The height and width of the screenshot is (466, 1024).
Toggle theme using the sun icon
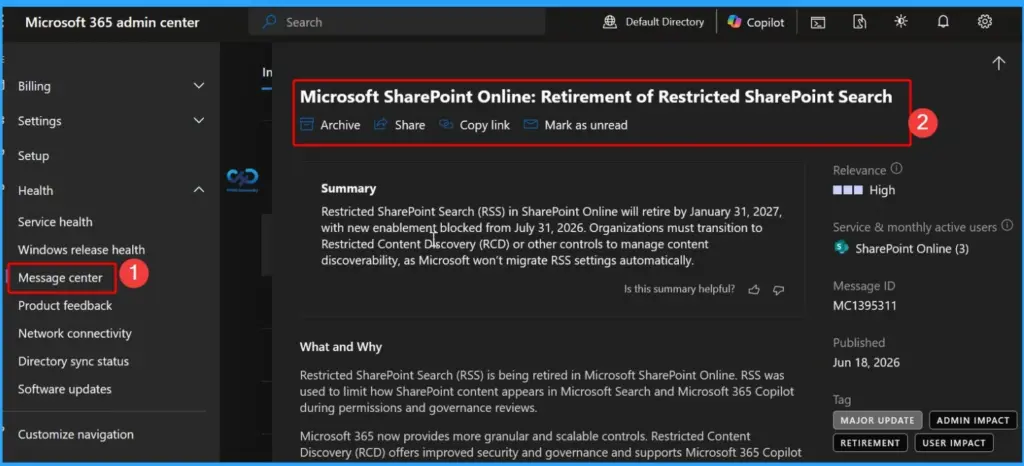[x=901, y=22]
